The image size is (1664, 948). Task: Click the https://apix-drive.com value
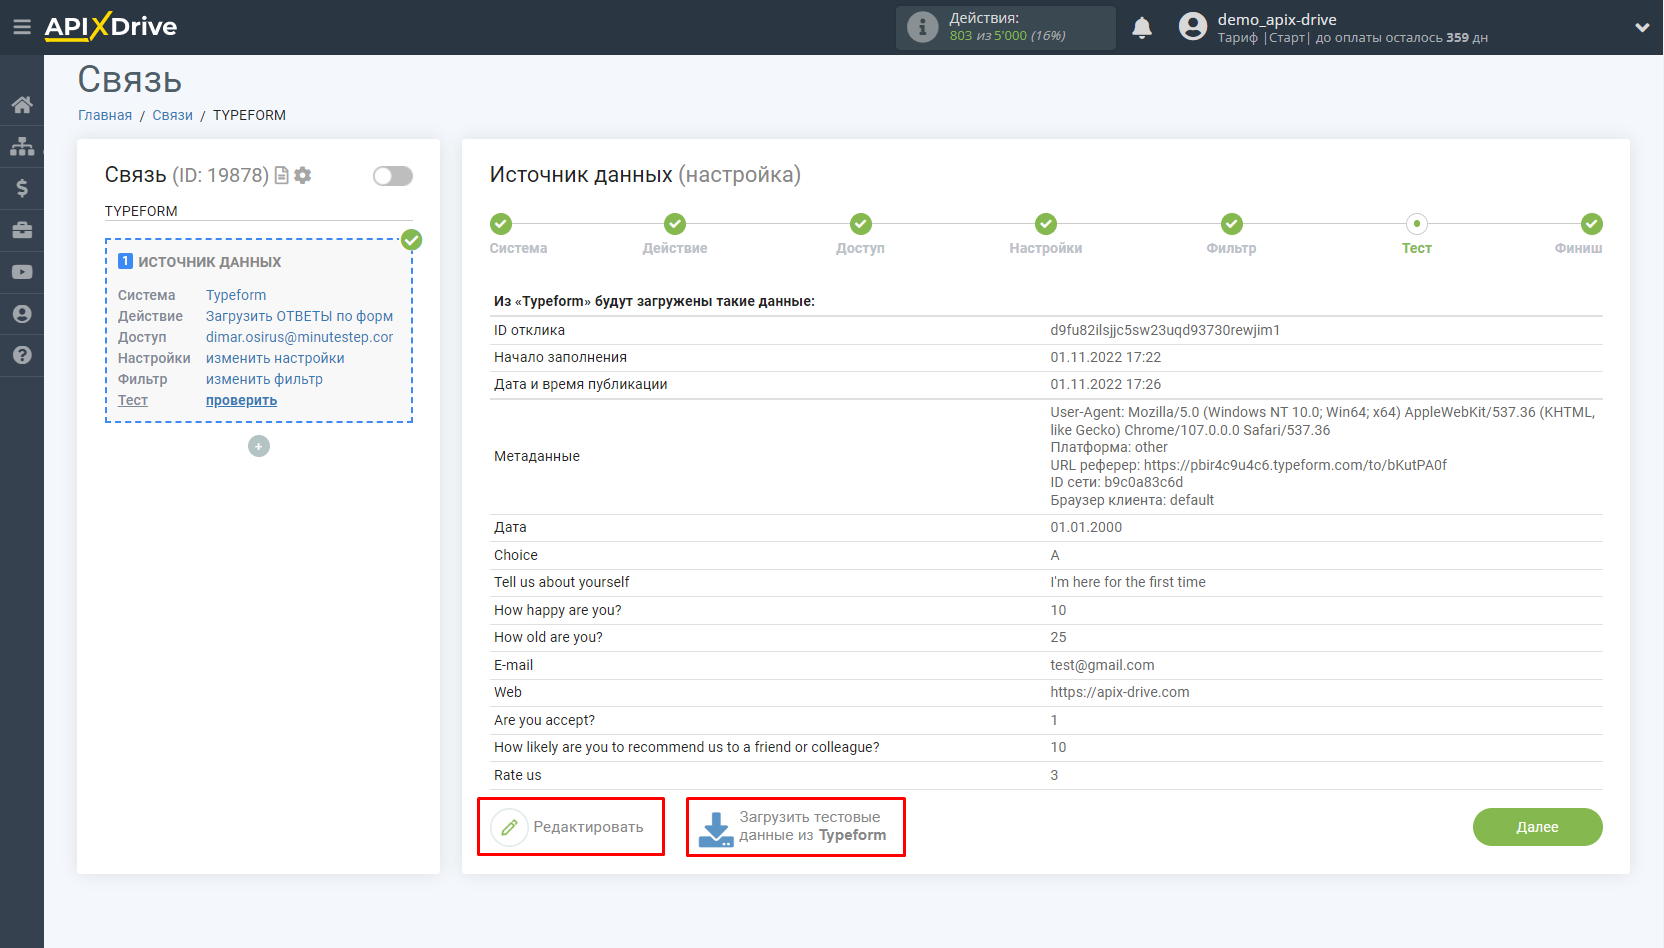coord(1120,692)
